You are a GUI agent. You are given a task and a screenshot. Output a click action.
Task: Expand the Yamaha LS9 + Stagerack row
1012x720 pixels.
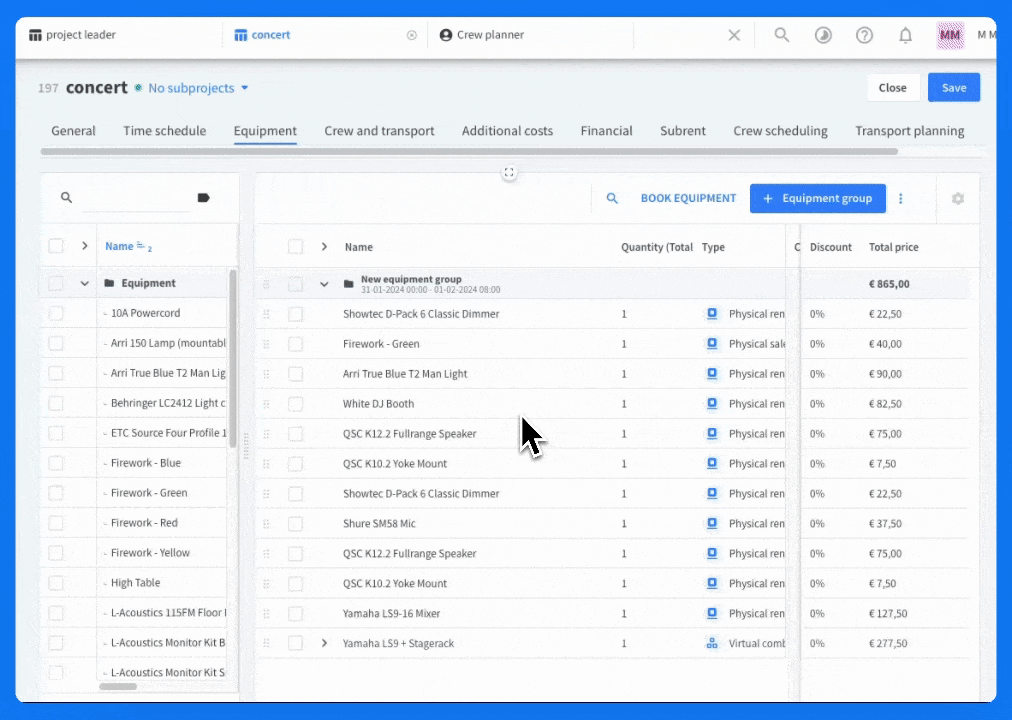324,643
